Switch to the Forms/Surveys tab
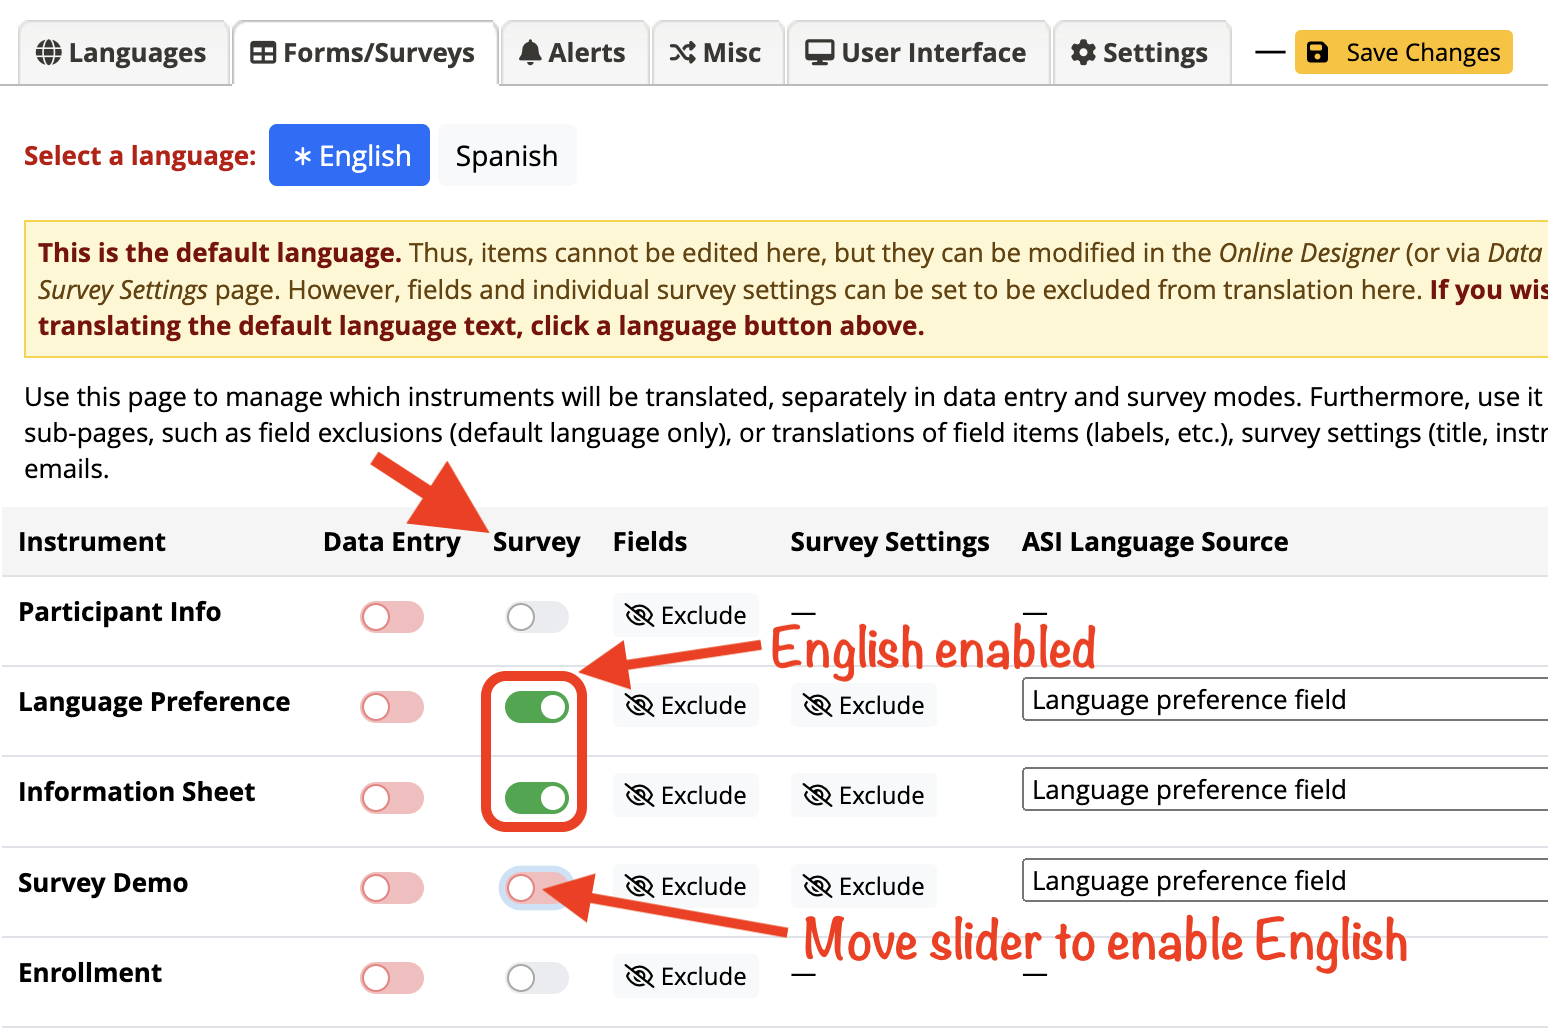The width and height of the screenshot is (1548, 1030). [365, 53]
